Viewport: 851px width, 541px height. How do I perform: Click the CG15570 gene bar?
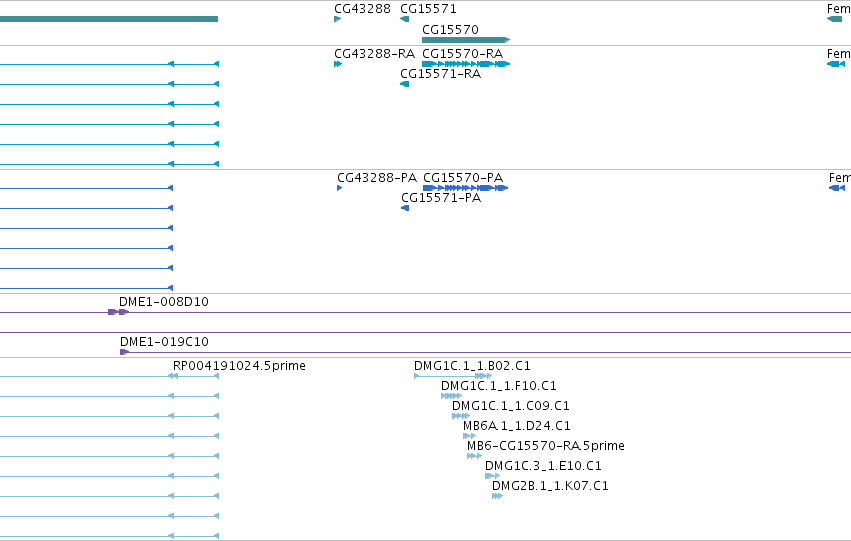point(466,40)
